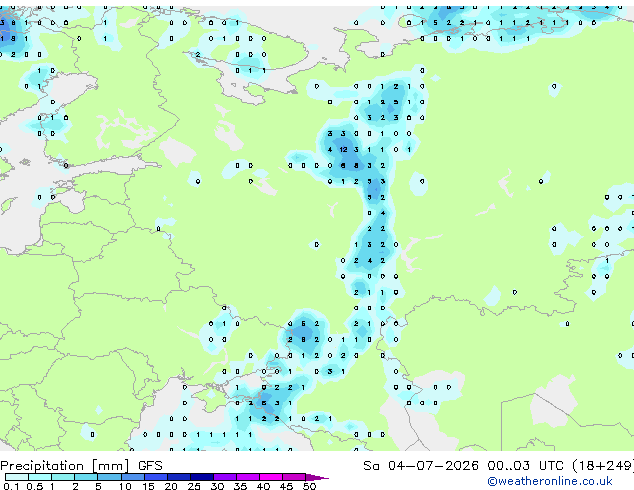Click the 'Precipitation' title text
634x490 pixels.
42,466
